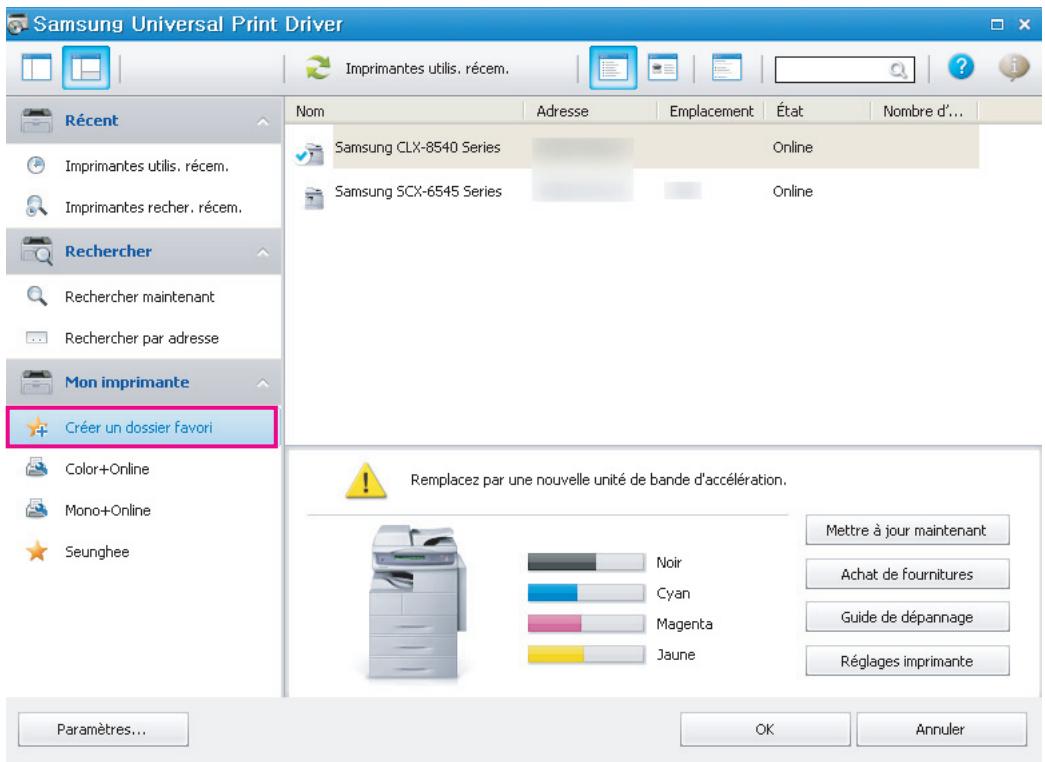Sort by the Emplacement column header
This screenshot has width=1045, height=762.
coord(711,111)
